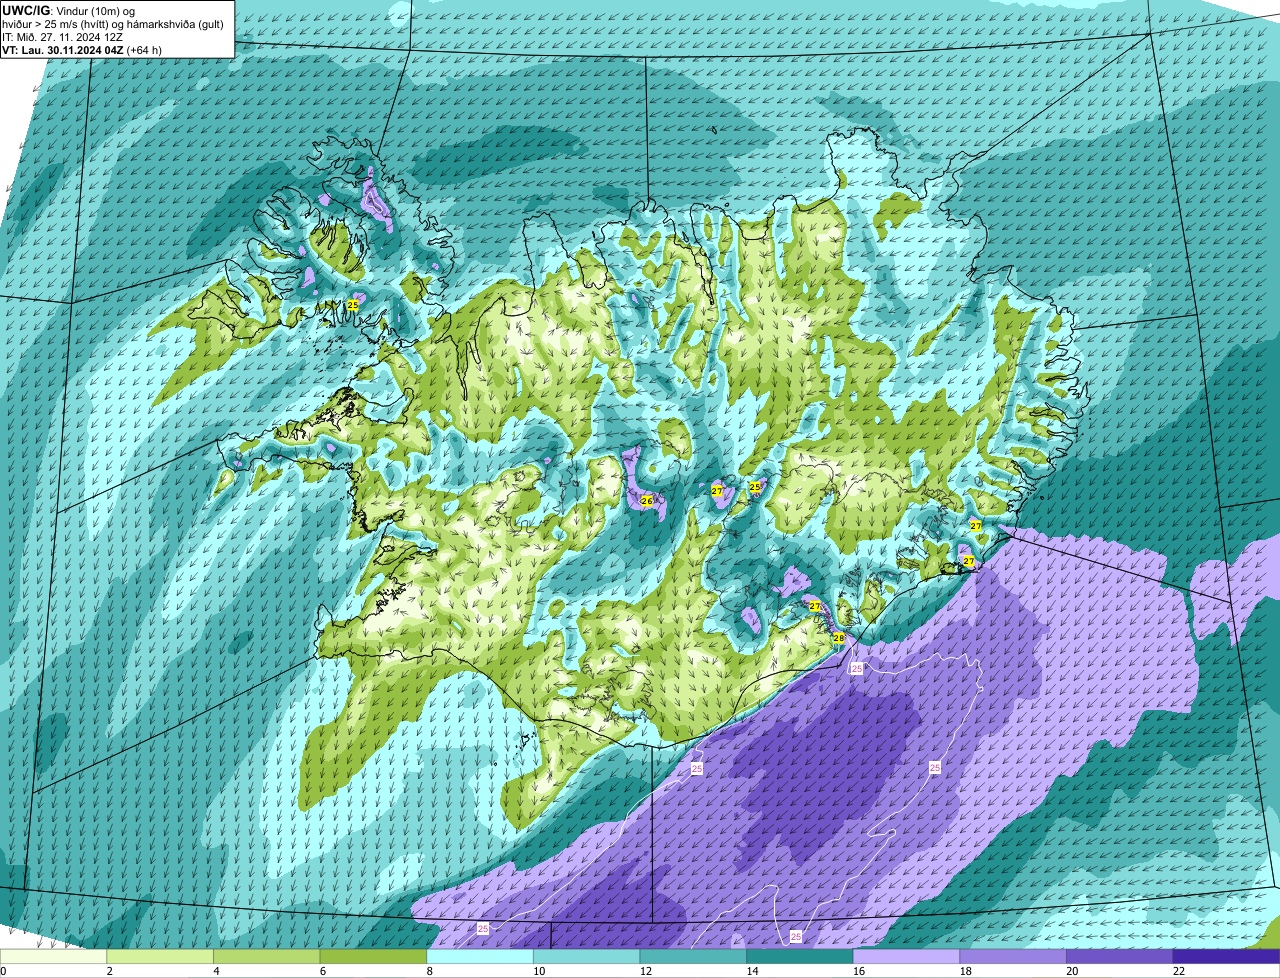Pick the 4–6 m/s legend color swatch
This screenshot has width=1280, height=978.
pos(266,957)
